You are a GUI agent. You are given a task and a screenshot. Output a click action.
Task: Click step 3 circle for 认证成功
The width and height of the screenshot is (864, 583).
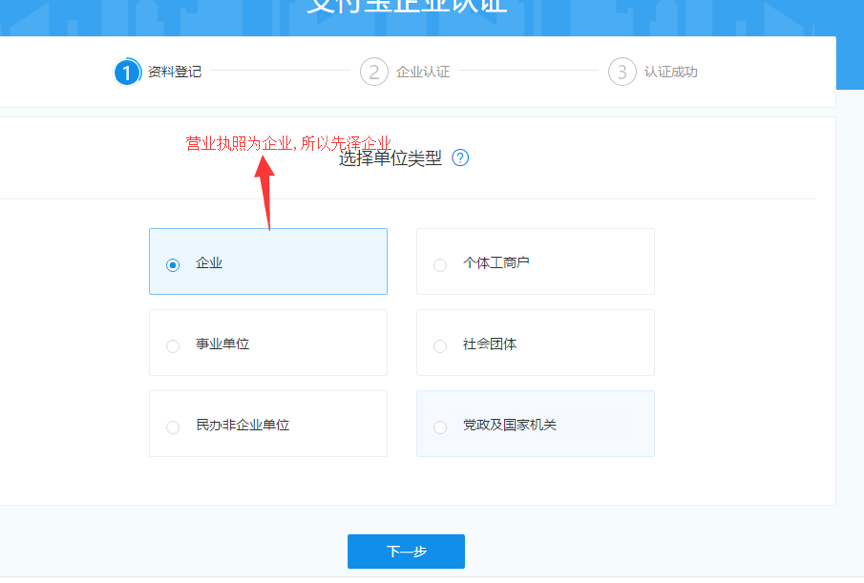[x=622, y=72]
